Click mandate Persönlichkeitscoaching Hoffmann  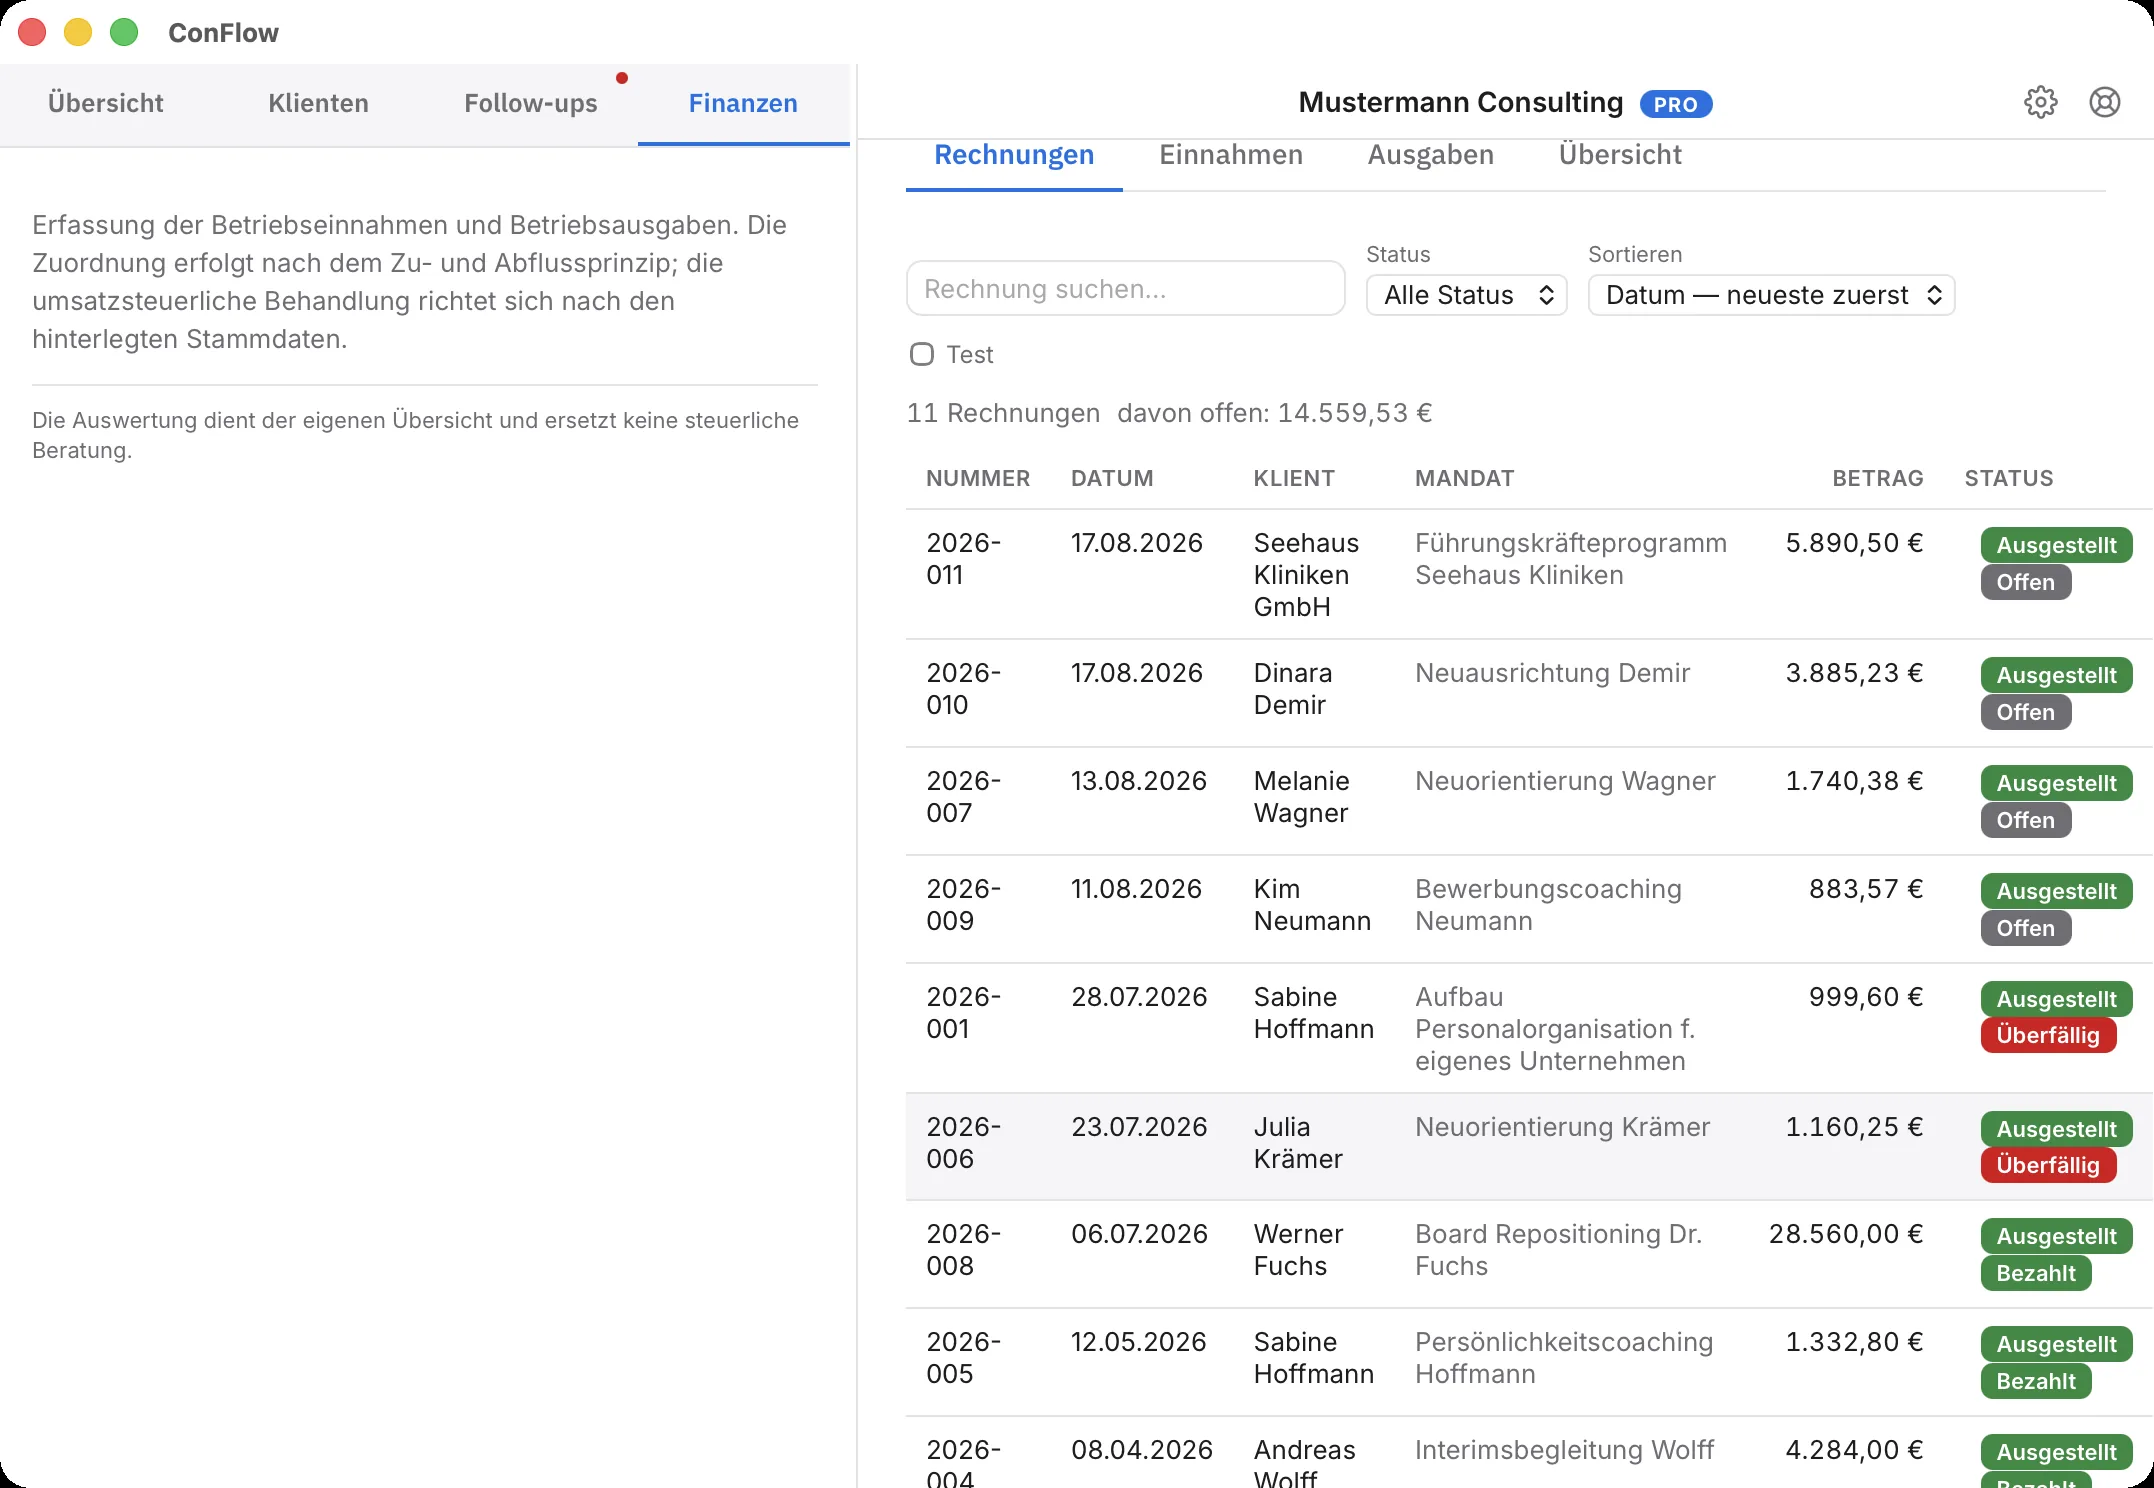[x=1564, y=1358]
